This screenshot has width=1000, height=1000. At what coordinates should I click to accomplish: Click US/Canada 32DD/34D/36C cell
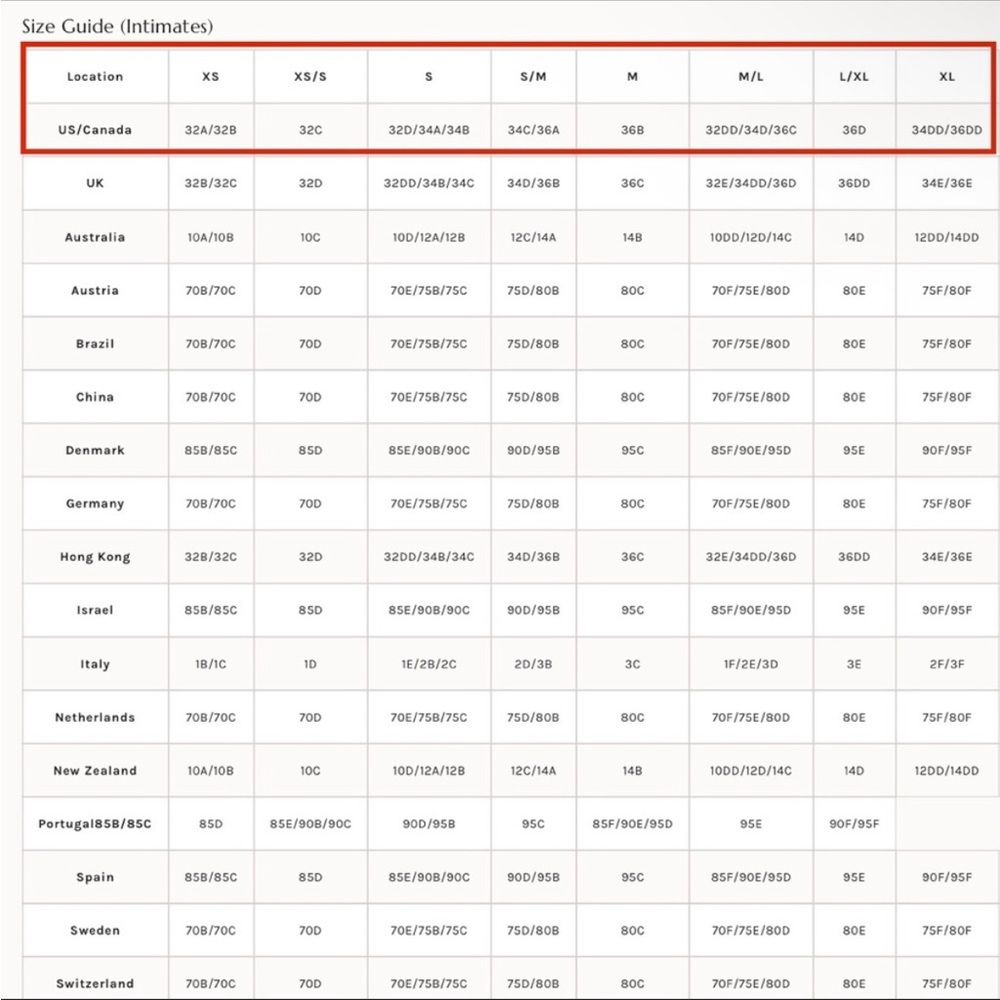click(x=751, y=129)
